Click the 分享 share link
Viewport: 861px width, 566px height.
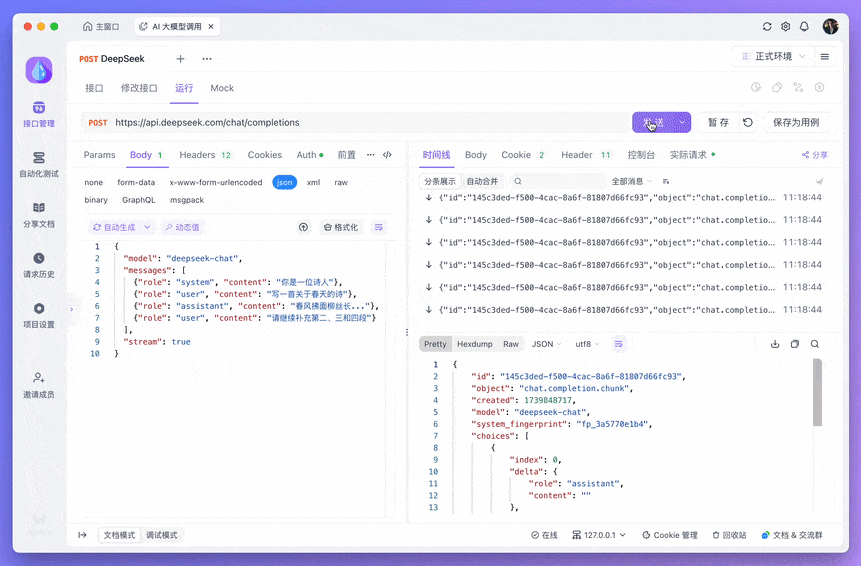coord(814,155)
